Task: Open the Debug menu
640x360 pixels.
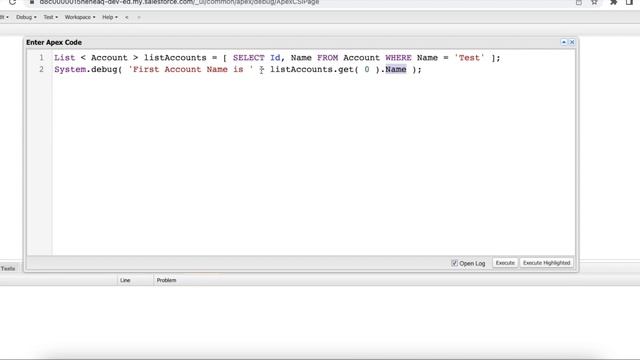Action: [x=26, y=17]
